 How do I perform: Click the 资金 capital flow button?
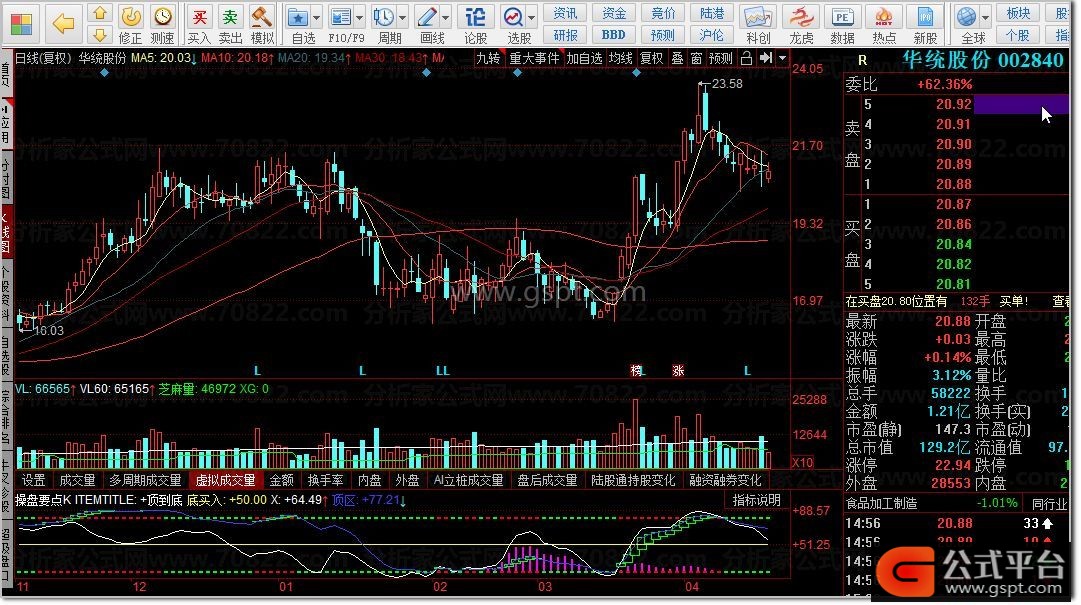click(614, 13)
